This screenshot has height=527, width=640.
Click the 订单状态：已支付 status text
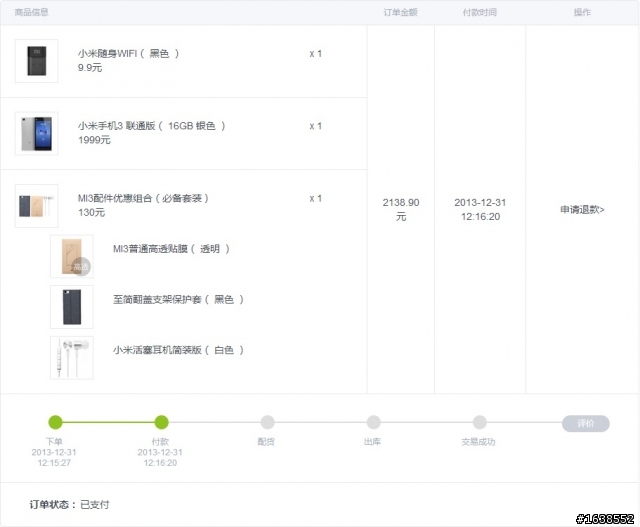click(69, 505)
